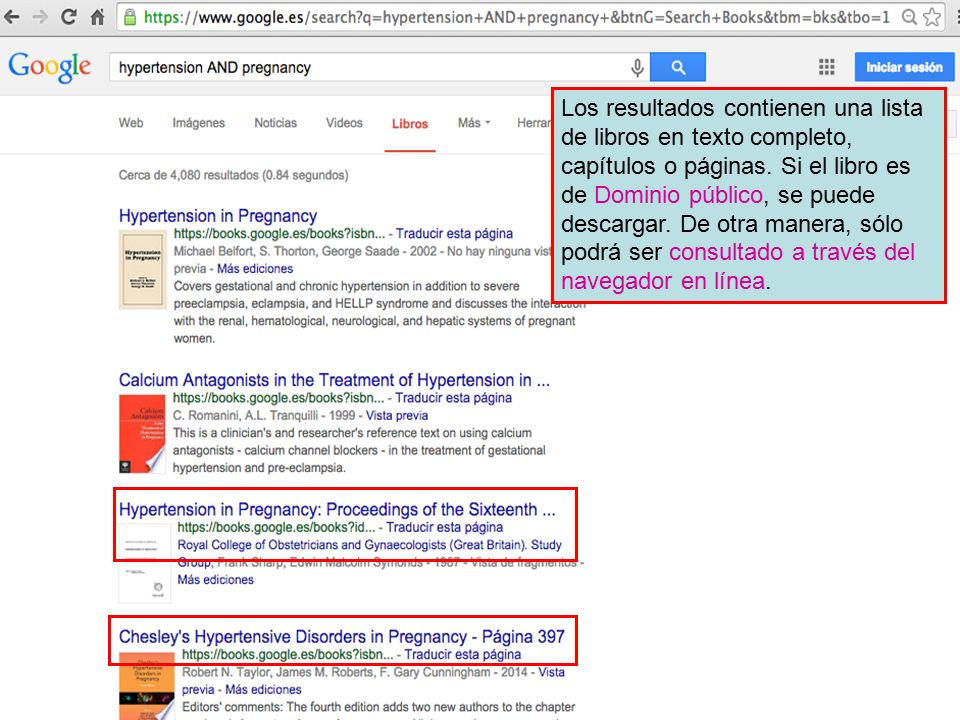Click the blue search magnifier button
960x720 pixels.
click(x=678, y=67)
